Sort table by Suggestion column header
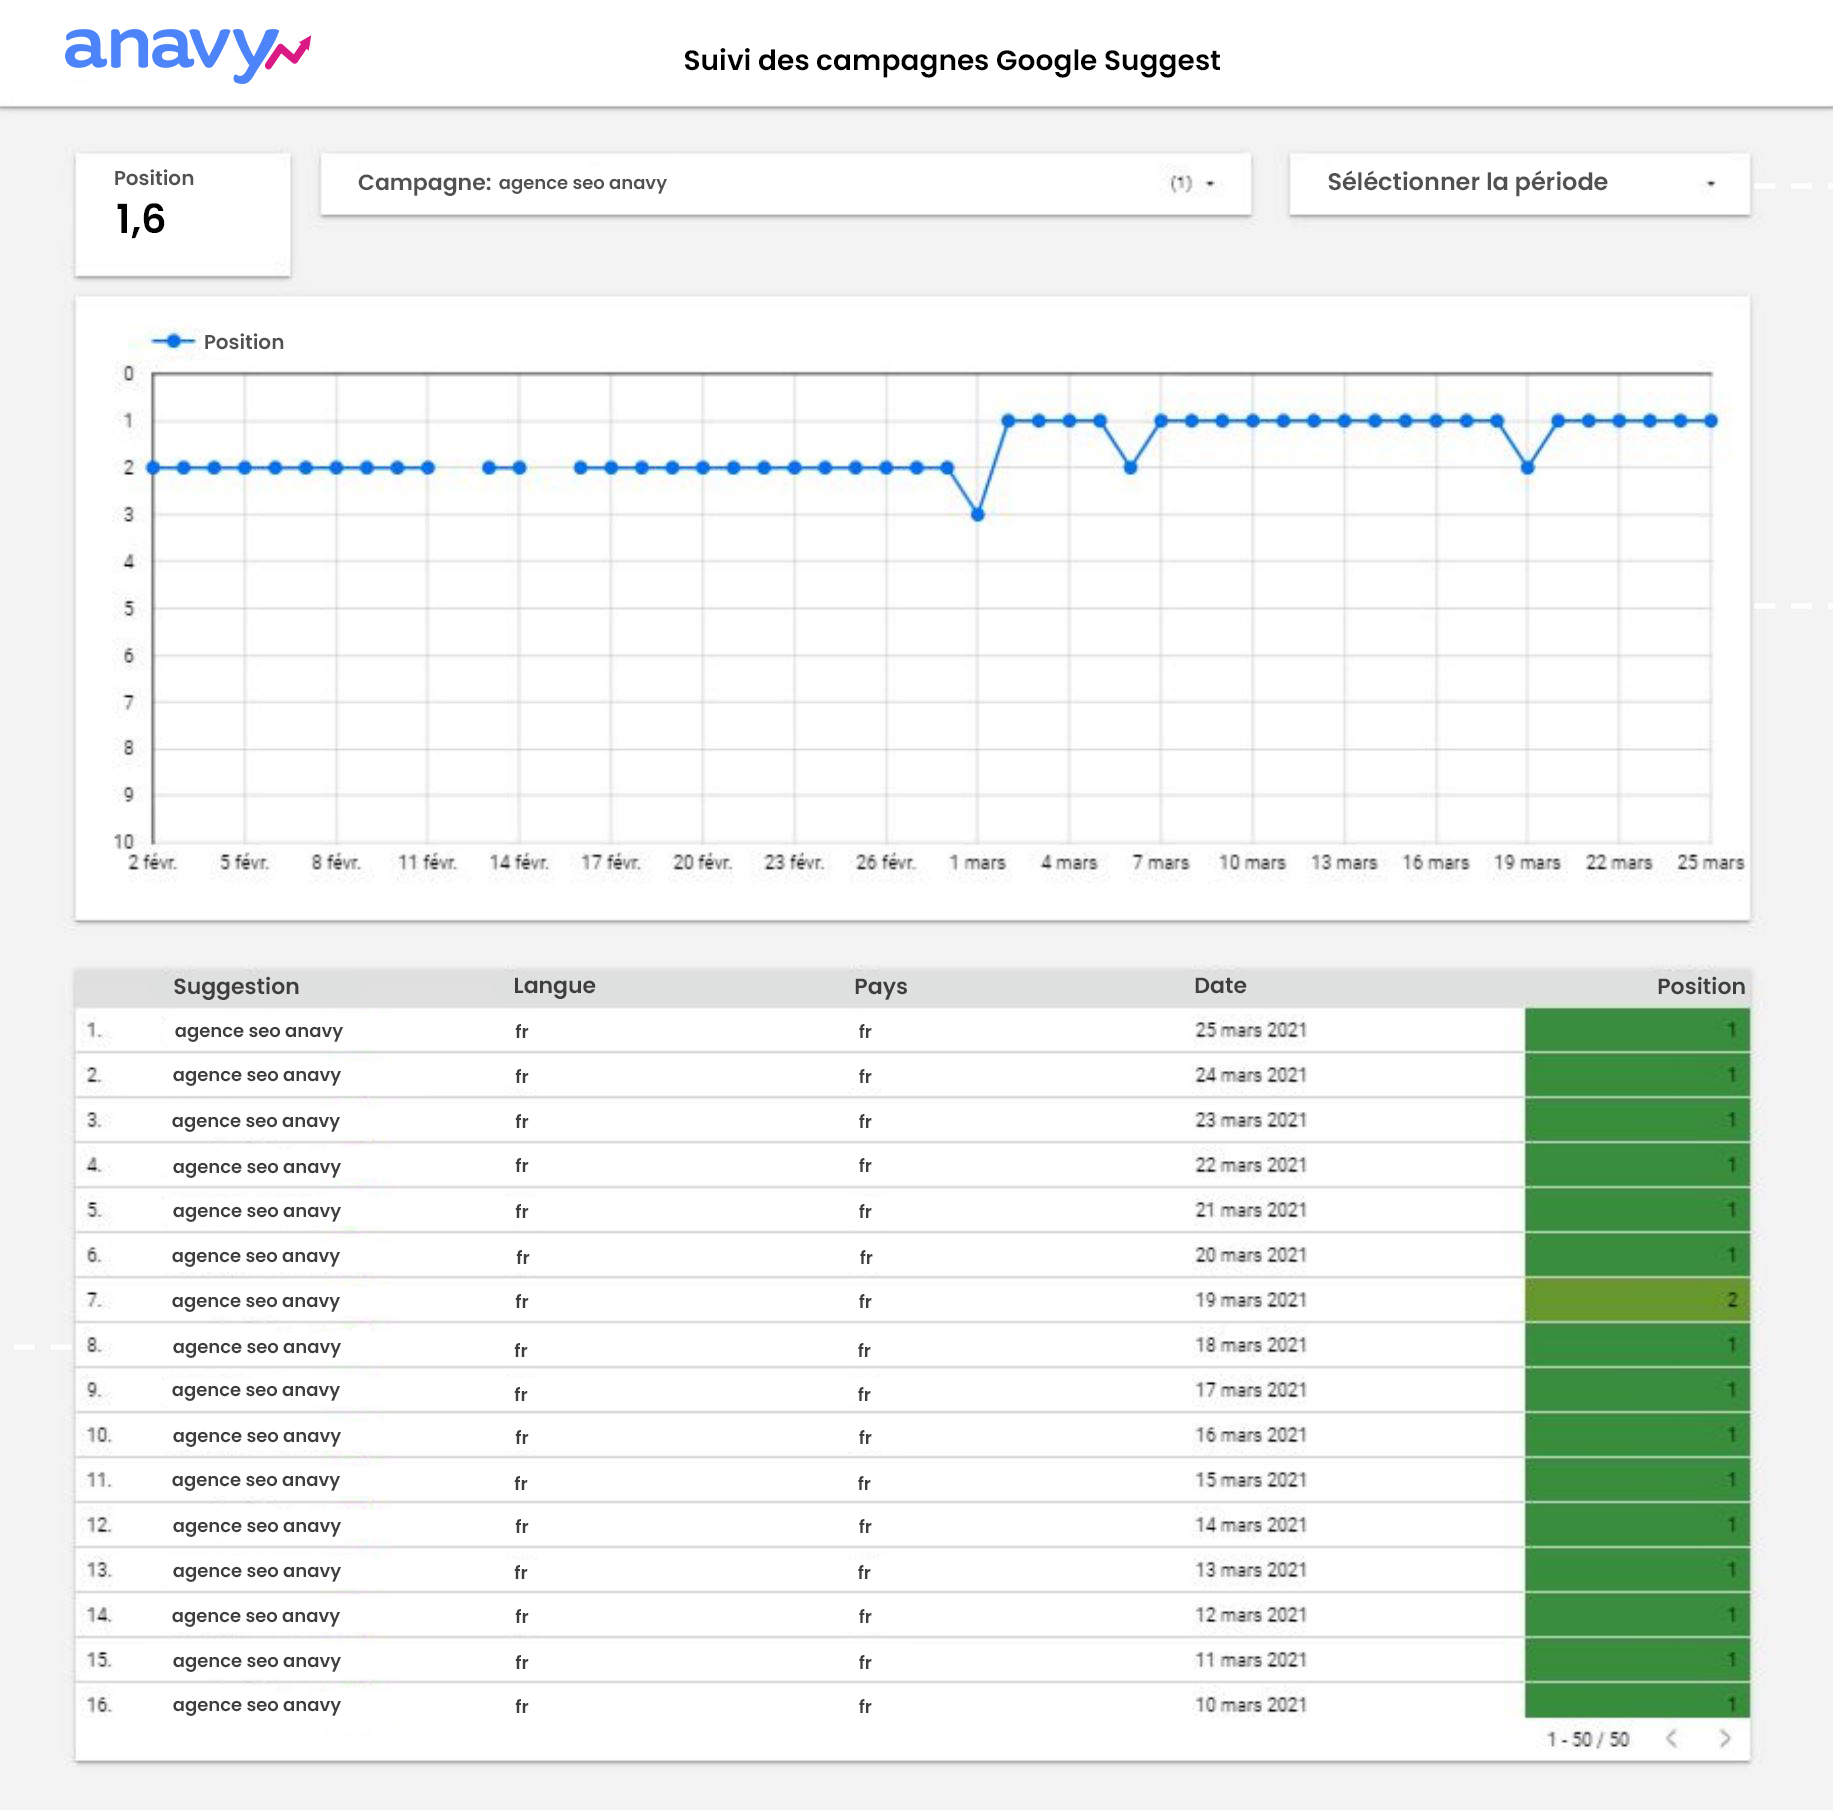The height and width of the screenshot is (1810, 1833). coord(236,986)
